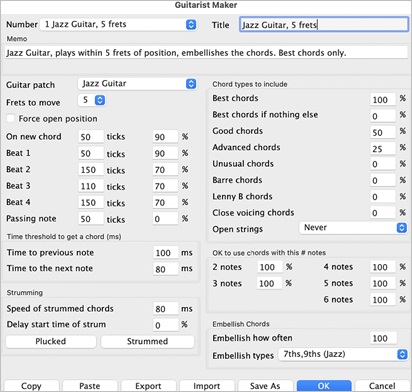Screen dimensions: 412x392
Task: Click the Best chords if nothing else field
Action: pos(383,116)
